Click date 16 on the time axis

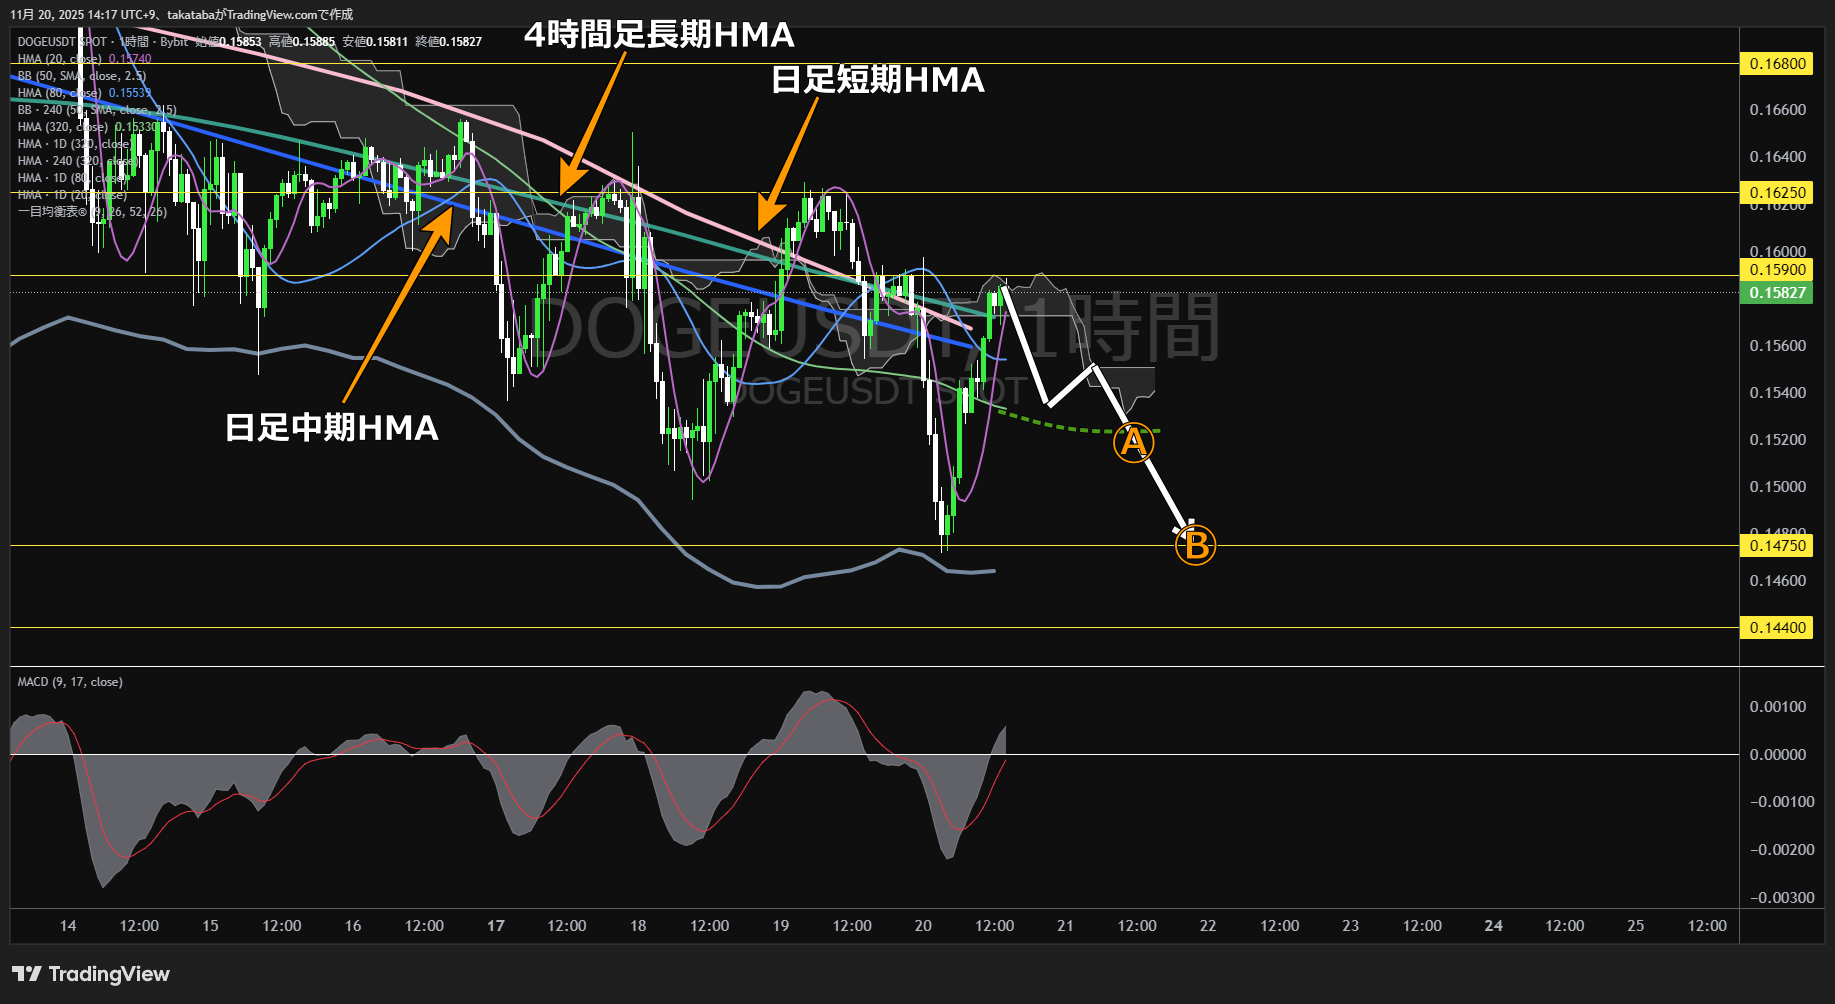[353, 926]
